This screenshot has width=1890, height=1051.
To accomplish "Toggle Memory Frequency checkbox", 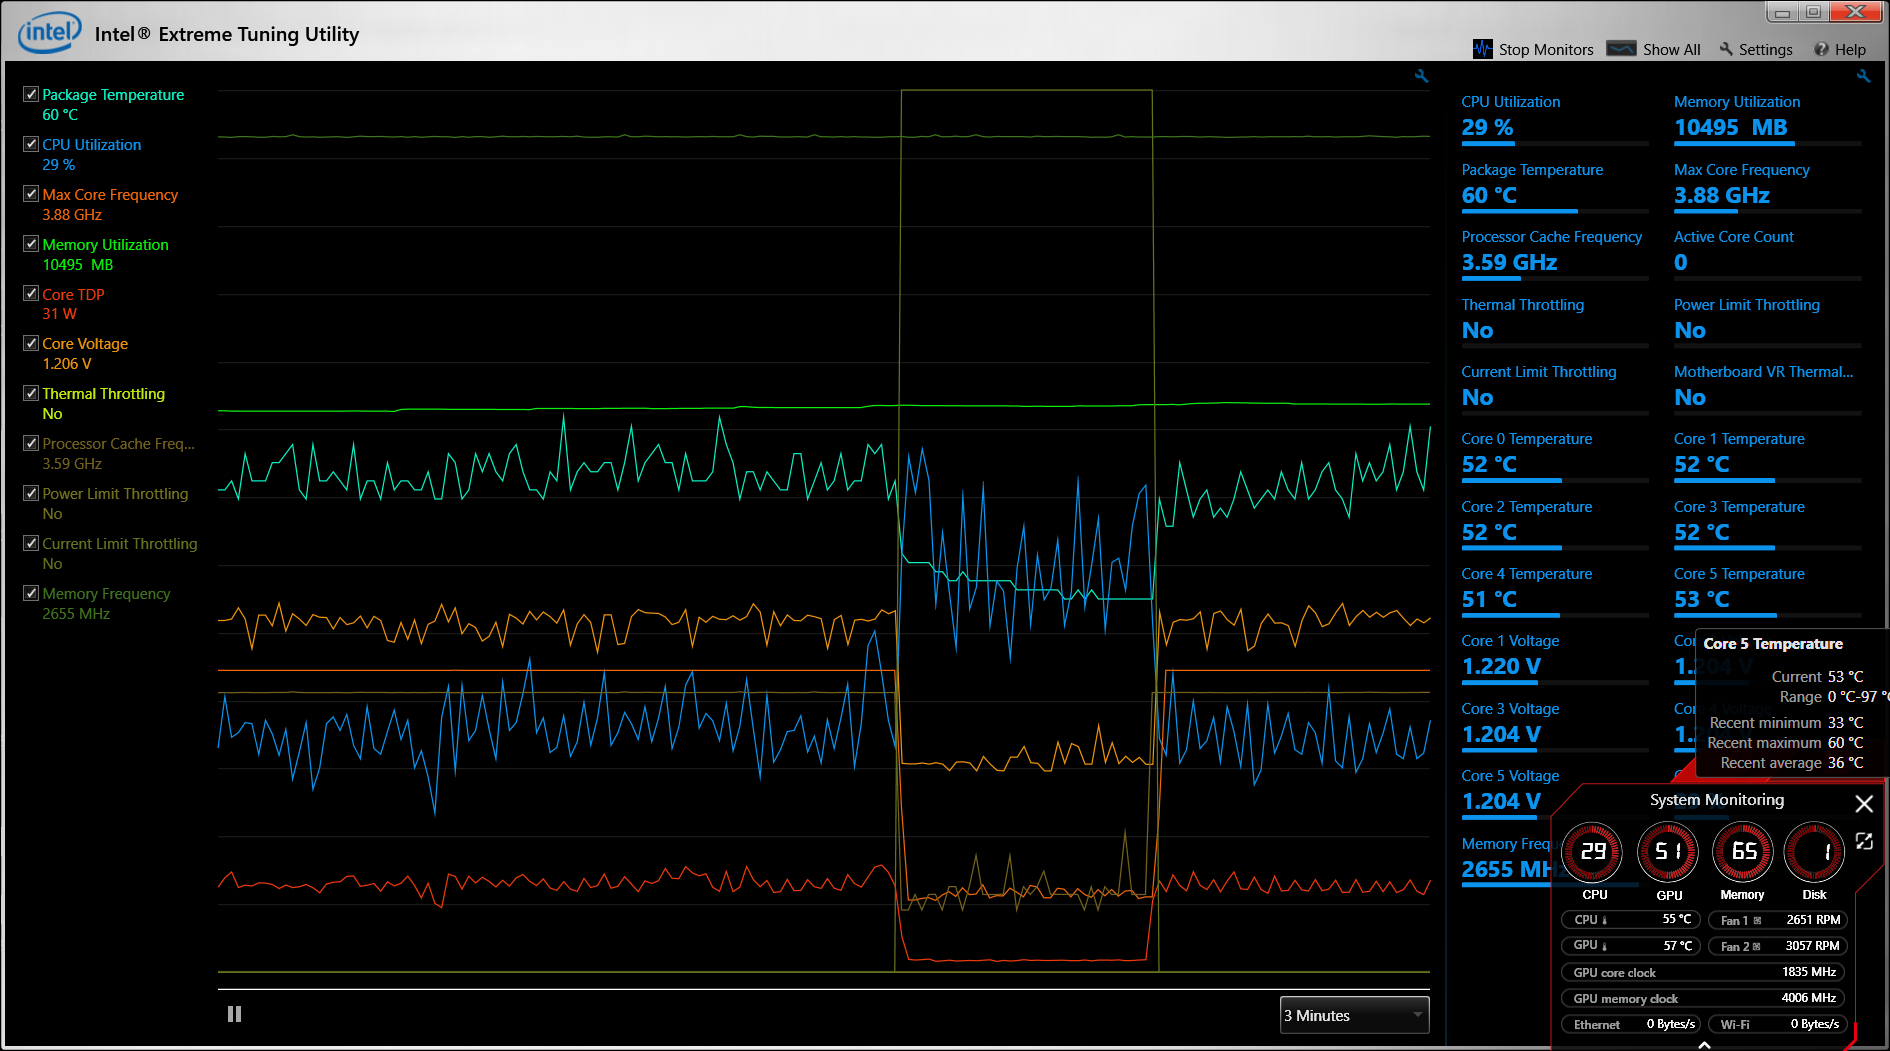I will tap(31, 593).
